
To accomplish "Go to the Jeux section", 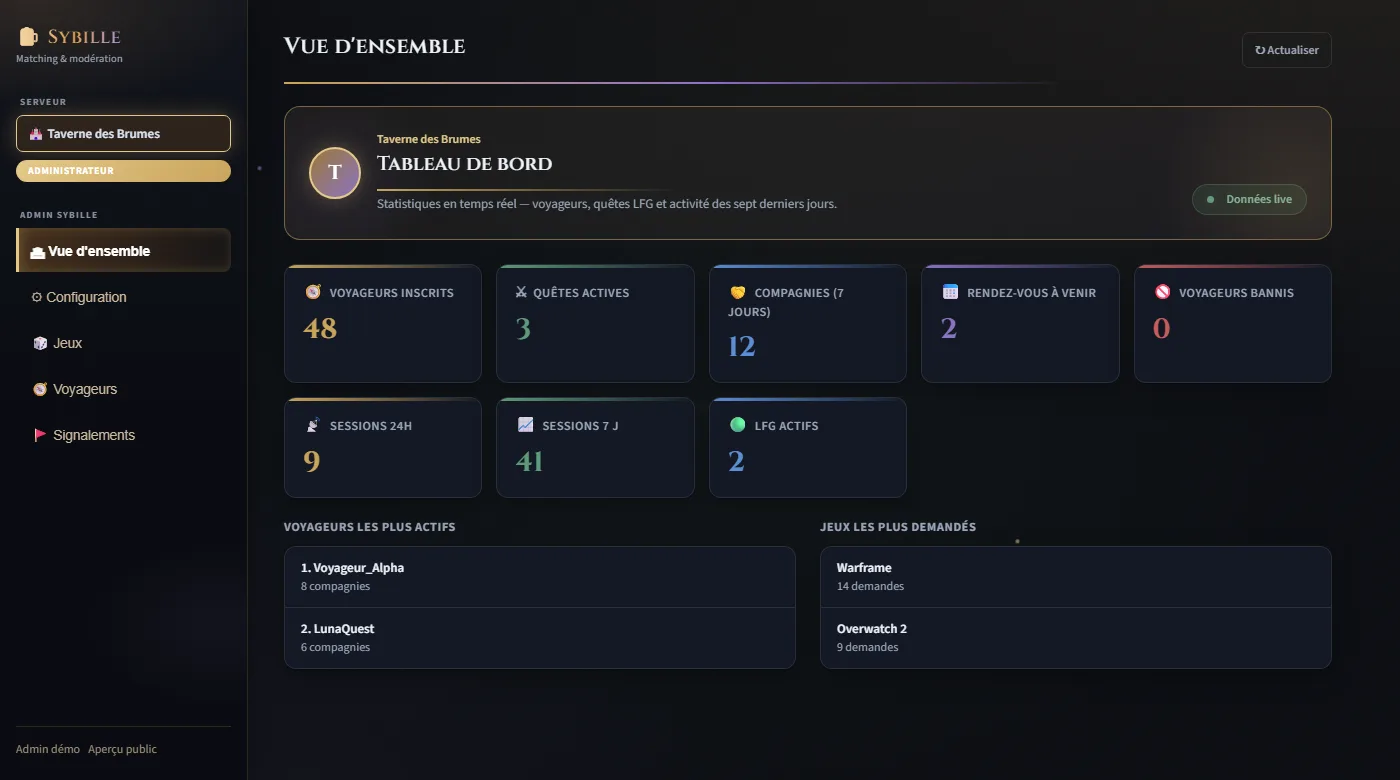I will point(123,343).
